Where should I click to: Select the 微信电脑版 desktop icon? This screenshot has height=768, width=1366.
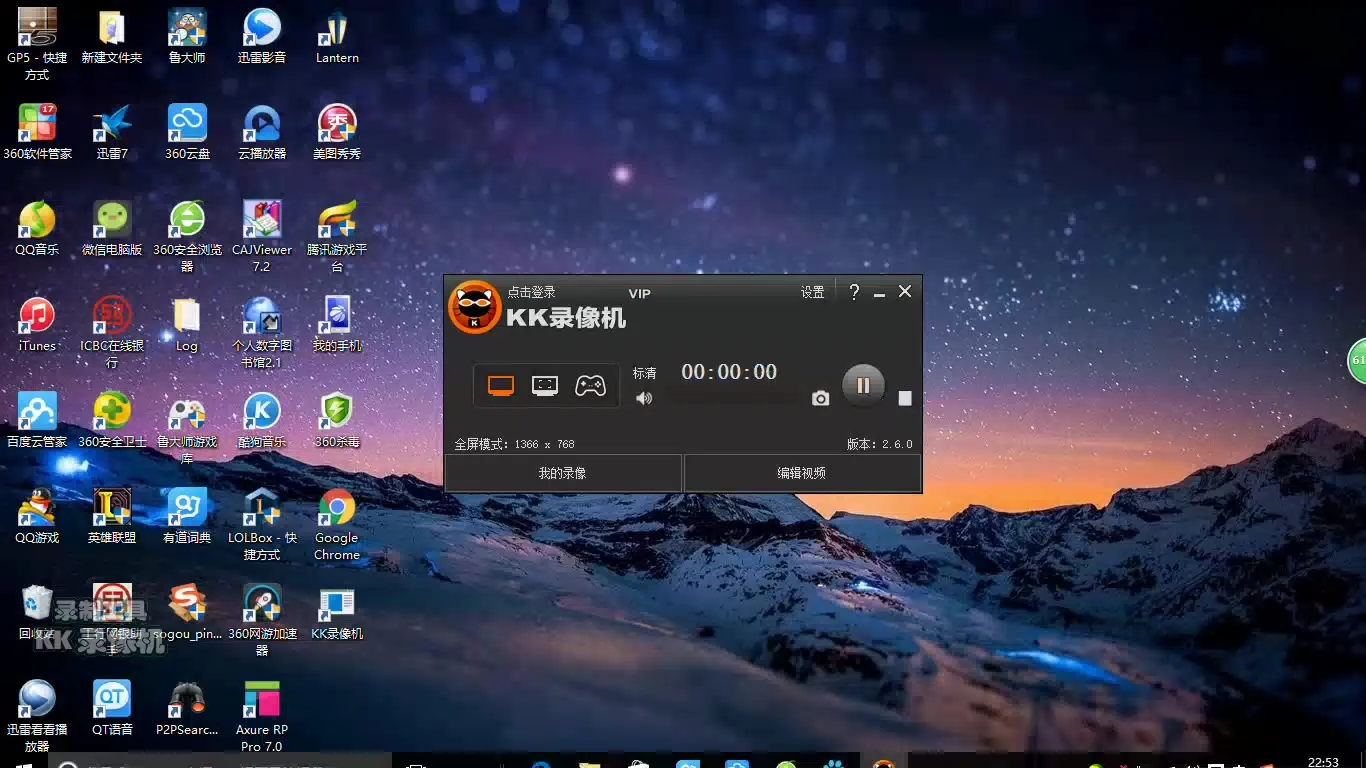[x=112, y=228]
